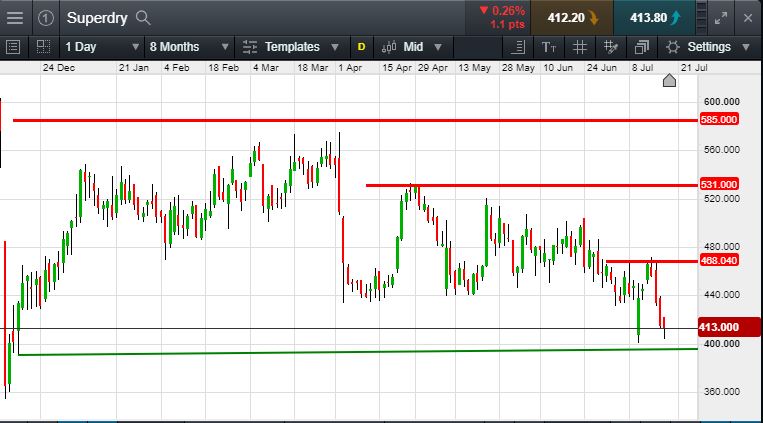Click the 21 Jul date label
Viewport: 763px width, 423px height.
[694, 68]
